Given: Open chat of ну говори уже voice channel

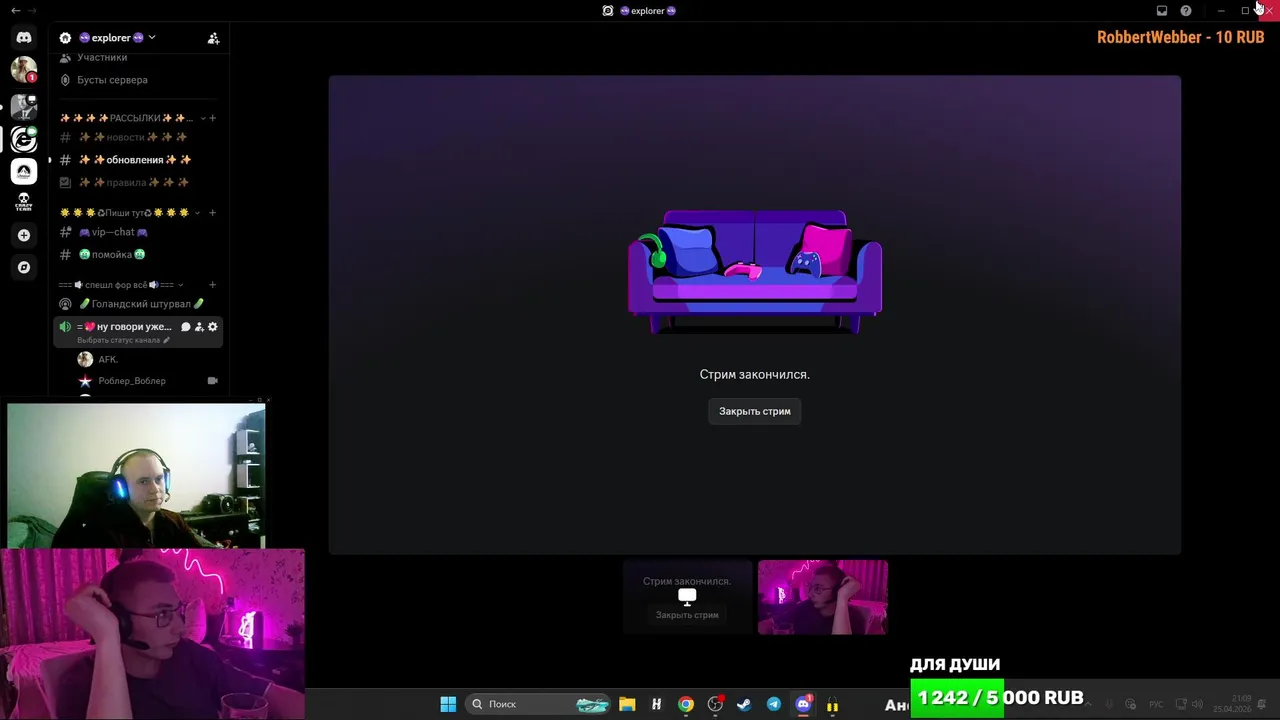Looking at the screenshot, I should point(185,327).
